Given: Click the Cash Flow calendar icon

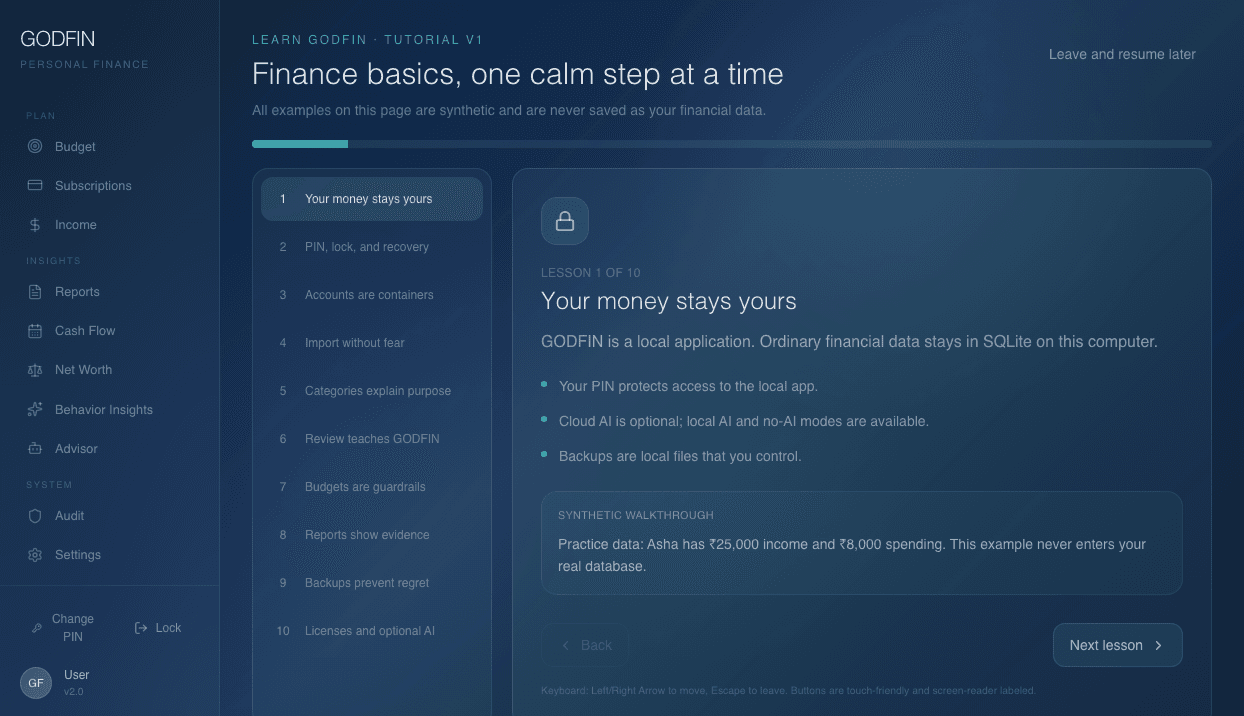Looking at the screenshot, I should [x=35, y=331].
